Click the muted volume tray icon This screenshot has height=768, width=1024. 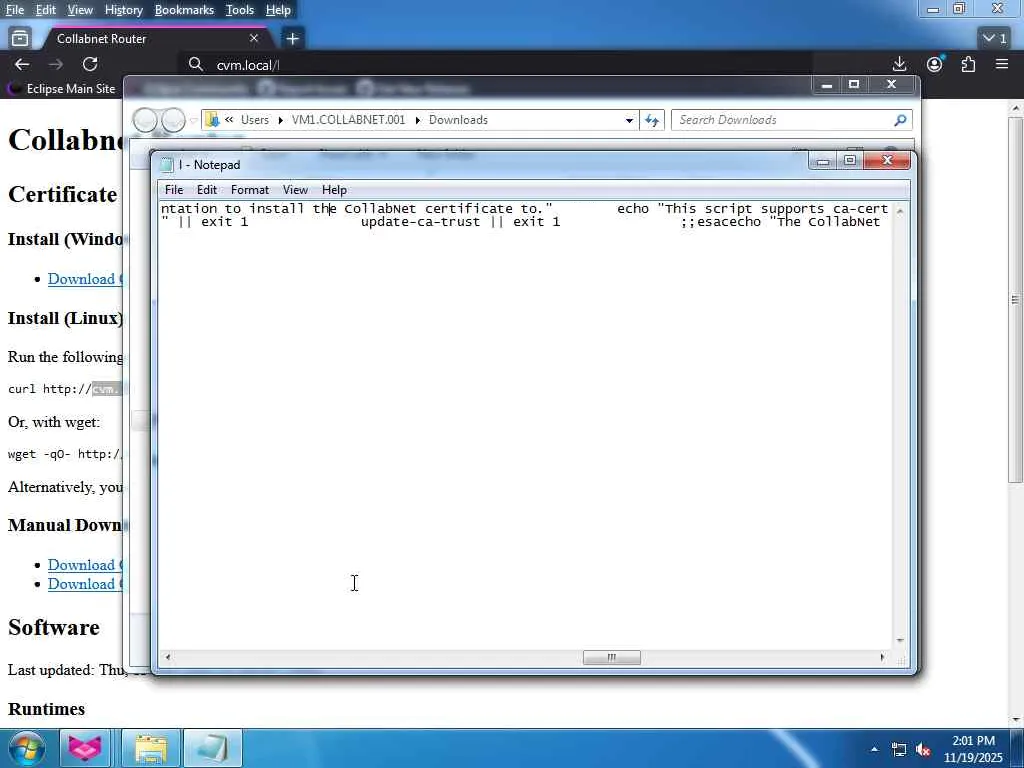point(923,750)
